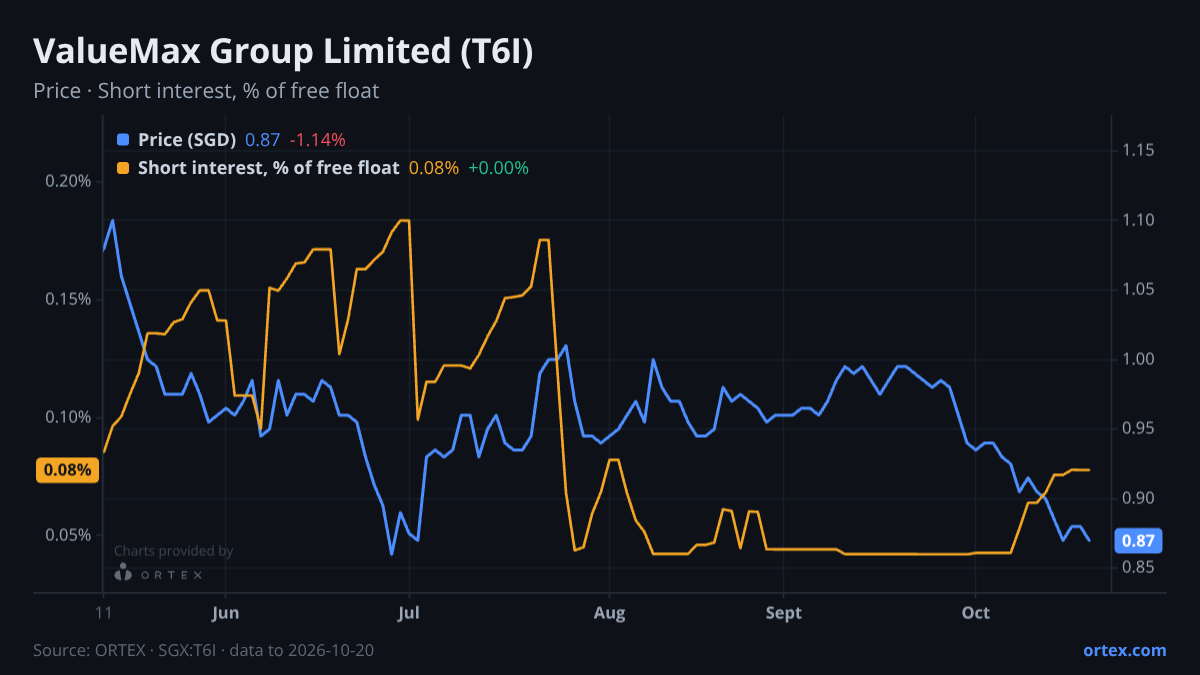Viewport: 1200px width, 675px height.
Task: Click the Sept x-axis label
Action: (x=784, y=613)
